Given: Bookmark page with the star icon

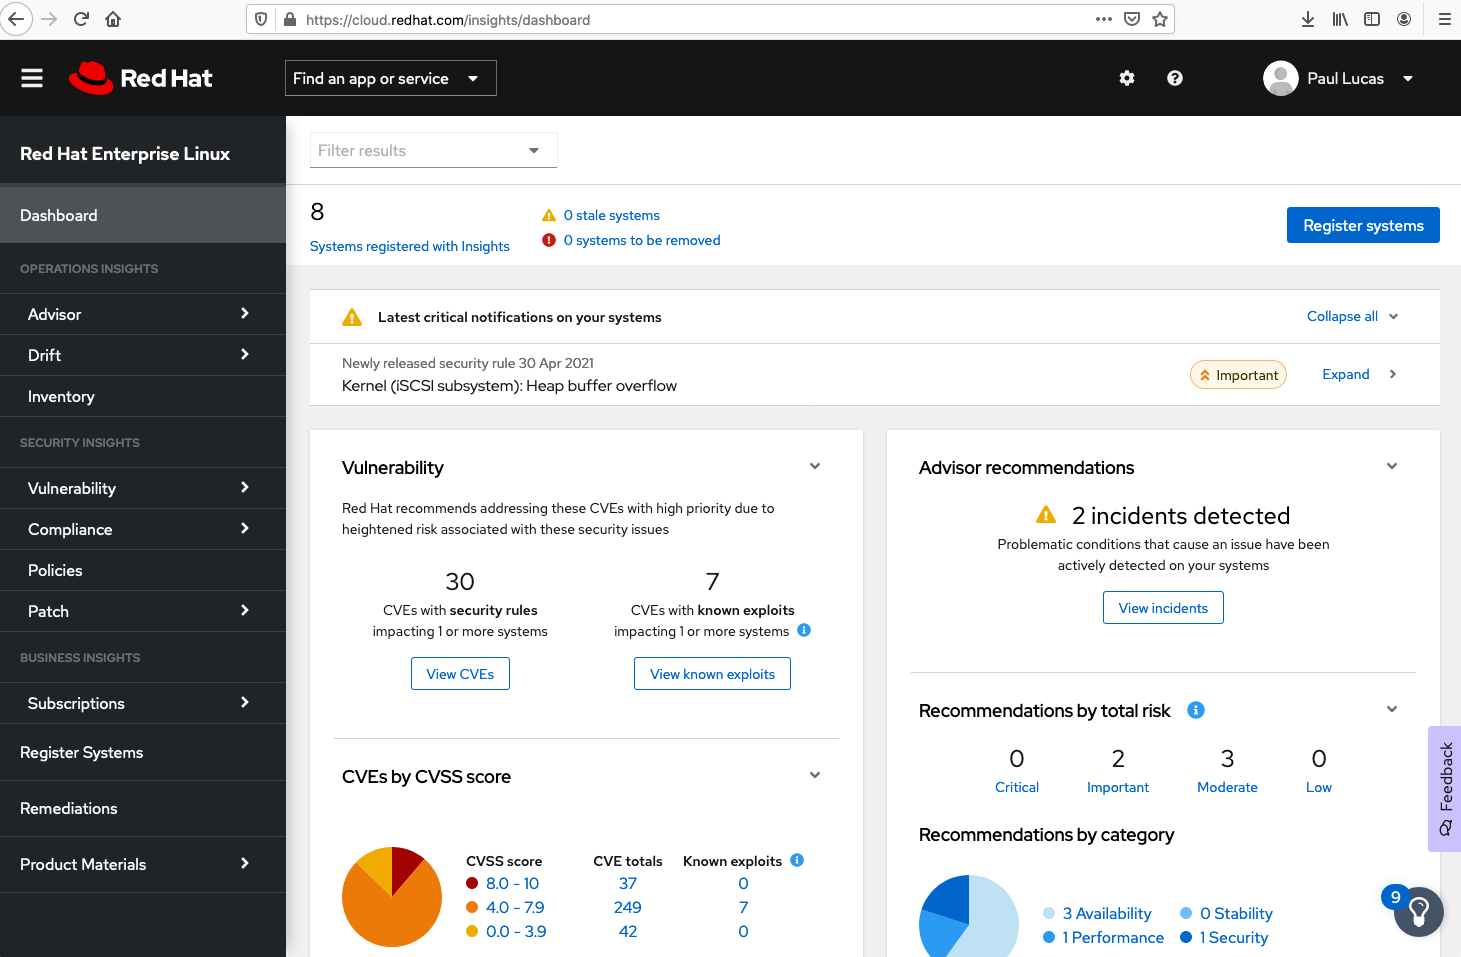Looking at the screenshot, I should click(1160, 19).
